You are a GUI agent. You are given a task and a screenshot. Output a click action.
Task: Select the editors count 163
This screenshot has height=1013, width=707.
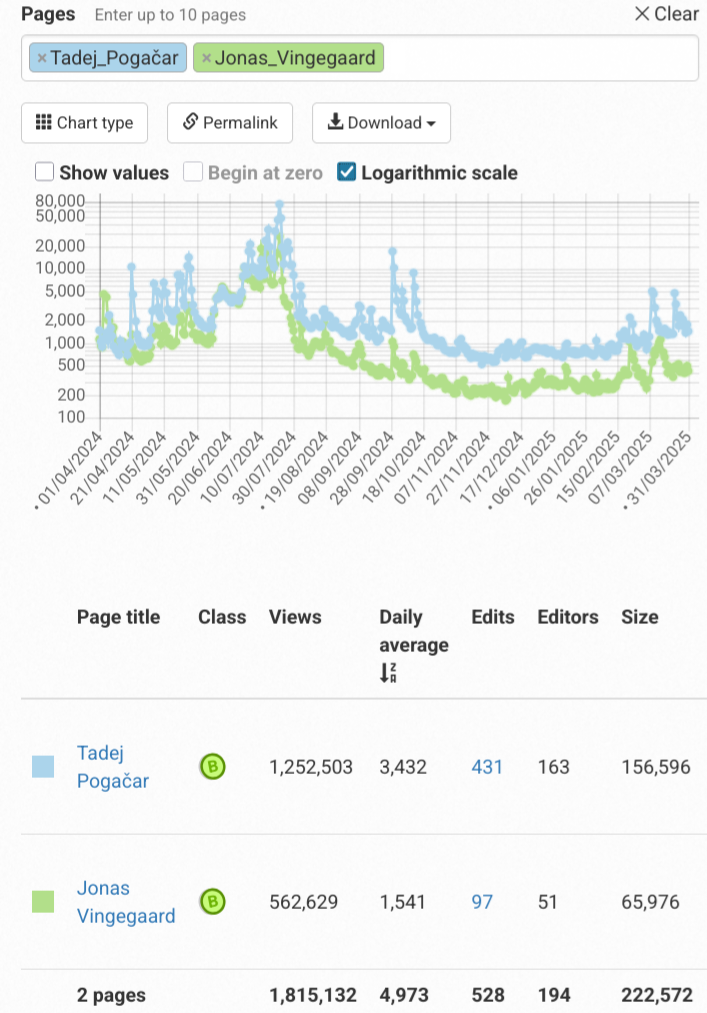554,767
